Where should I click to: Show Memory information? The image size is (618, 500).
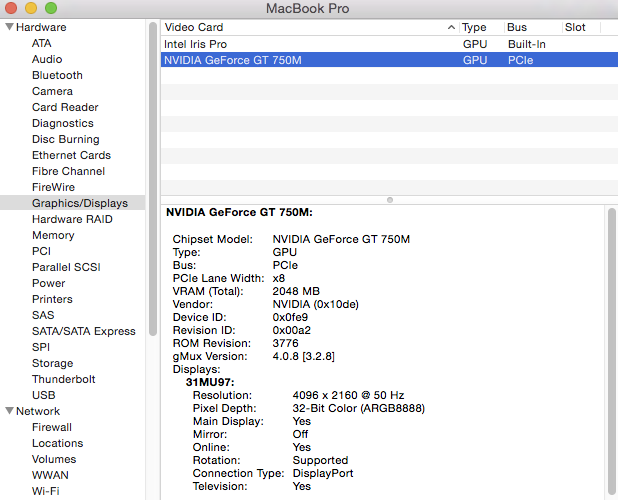coord(53,235)
